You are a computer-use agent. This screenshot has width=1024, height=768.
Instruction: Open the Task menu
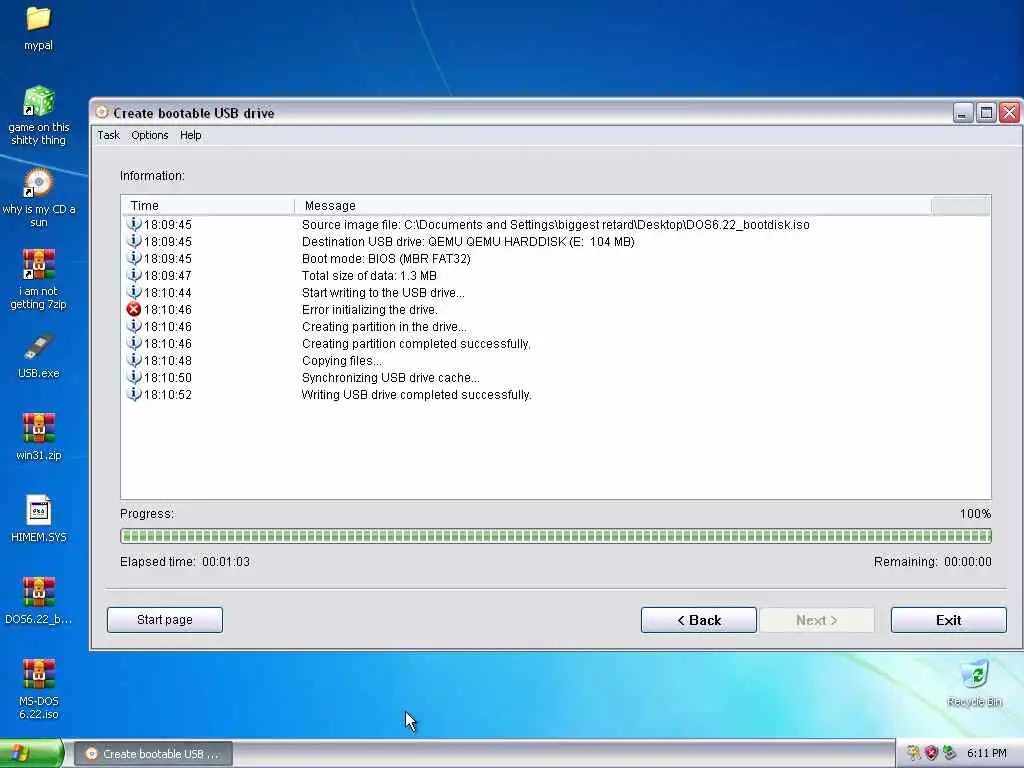pyautogui.click(x=108, y=135)
